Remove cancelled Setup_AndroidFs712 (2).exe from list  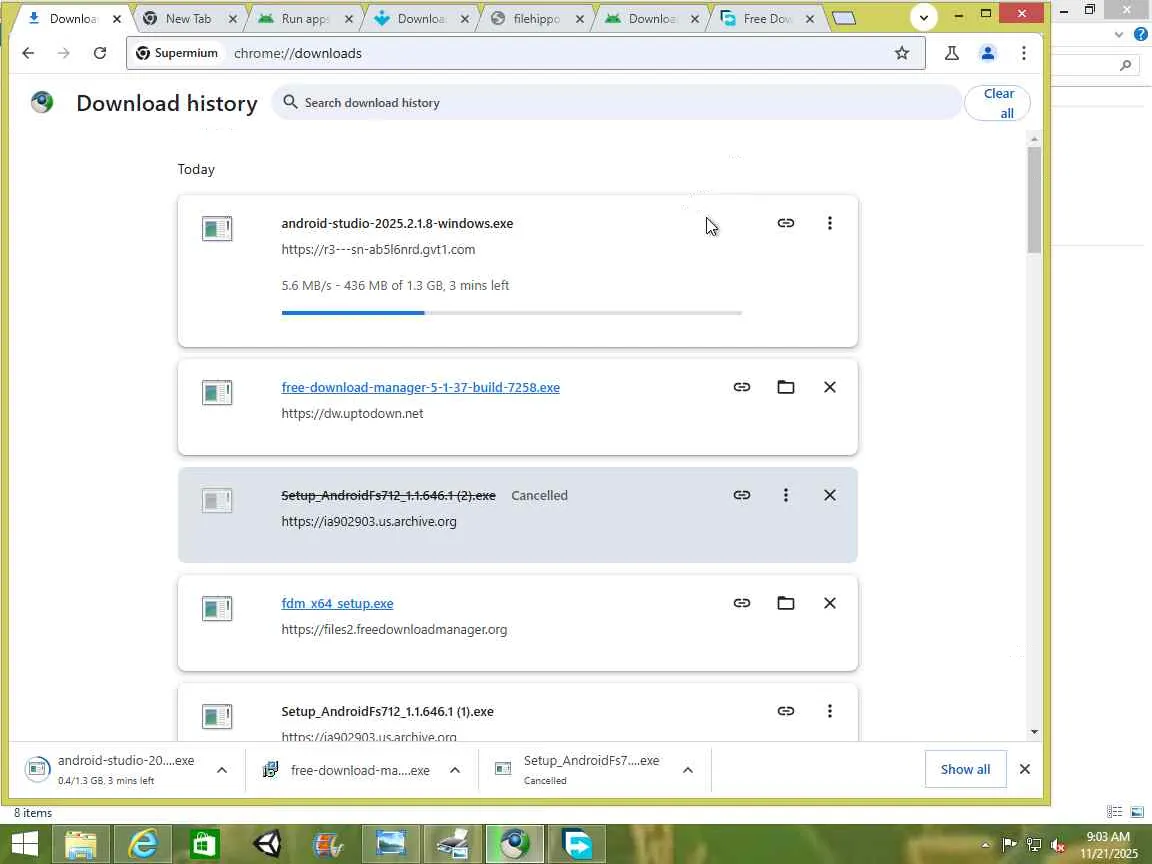pyautogui.click(x=829, y=494)
